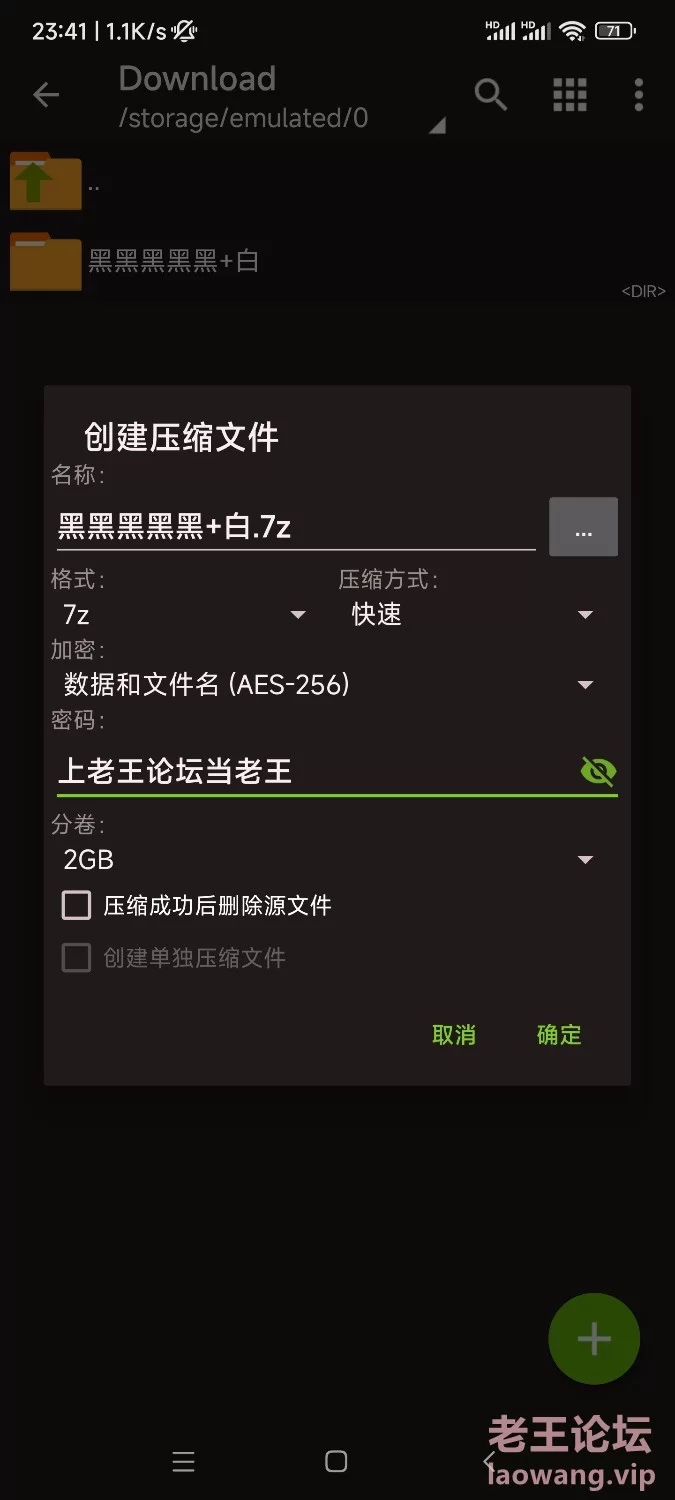Click the browse "..." button
The width and height of the screenshot is (675, 1500).
point(583,527)
